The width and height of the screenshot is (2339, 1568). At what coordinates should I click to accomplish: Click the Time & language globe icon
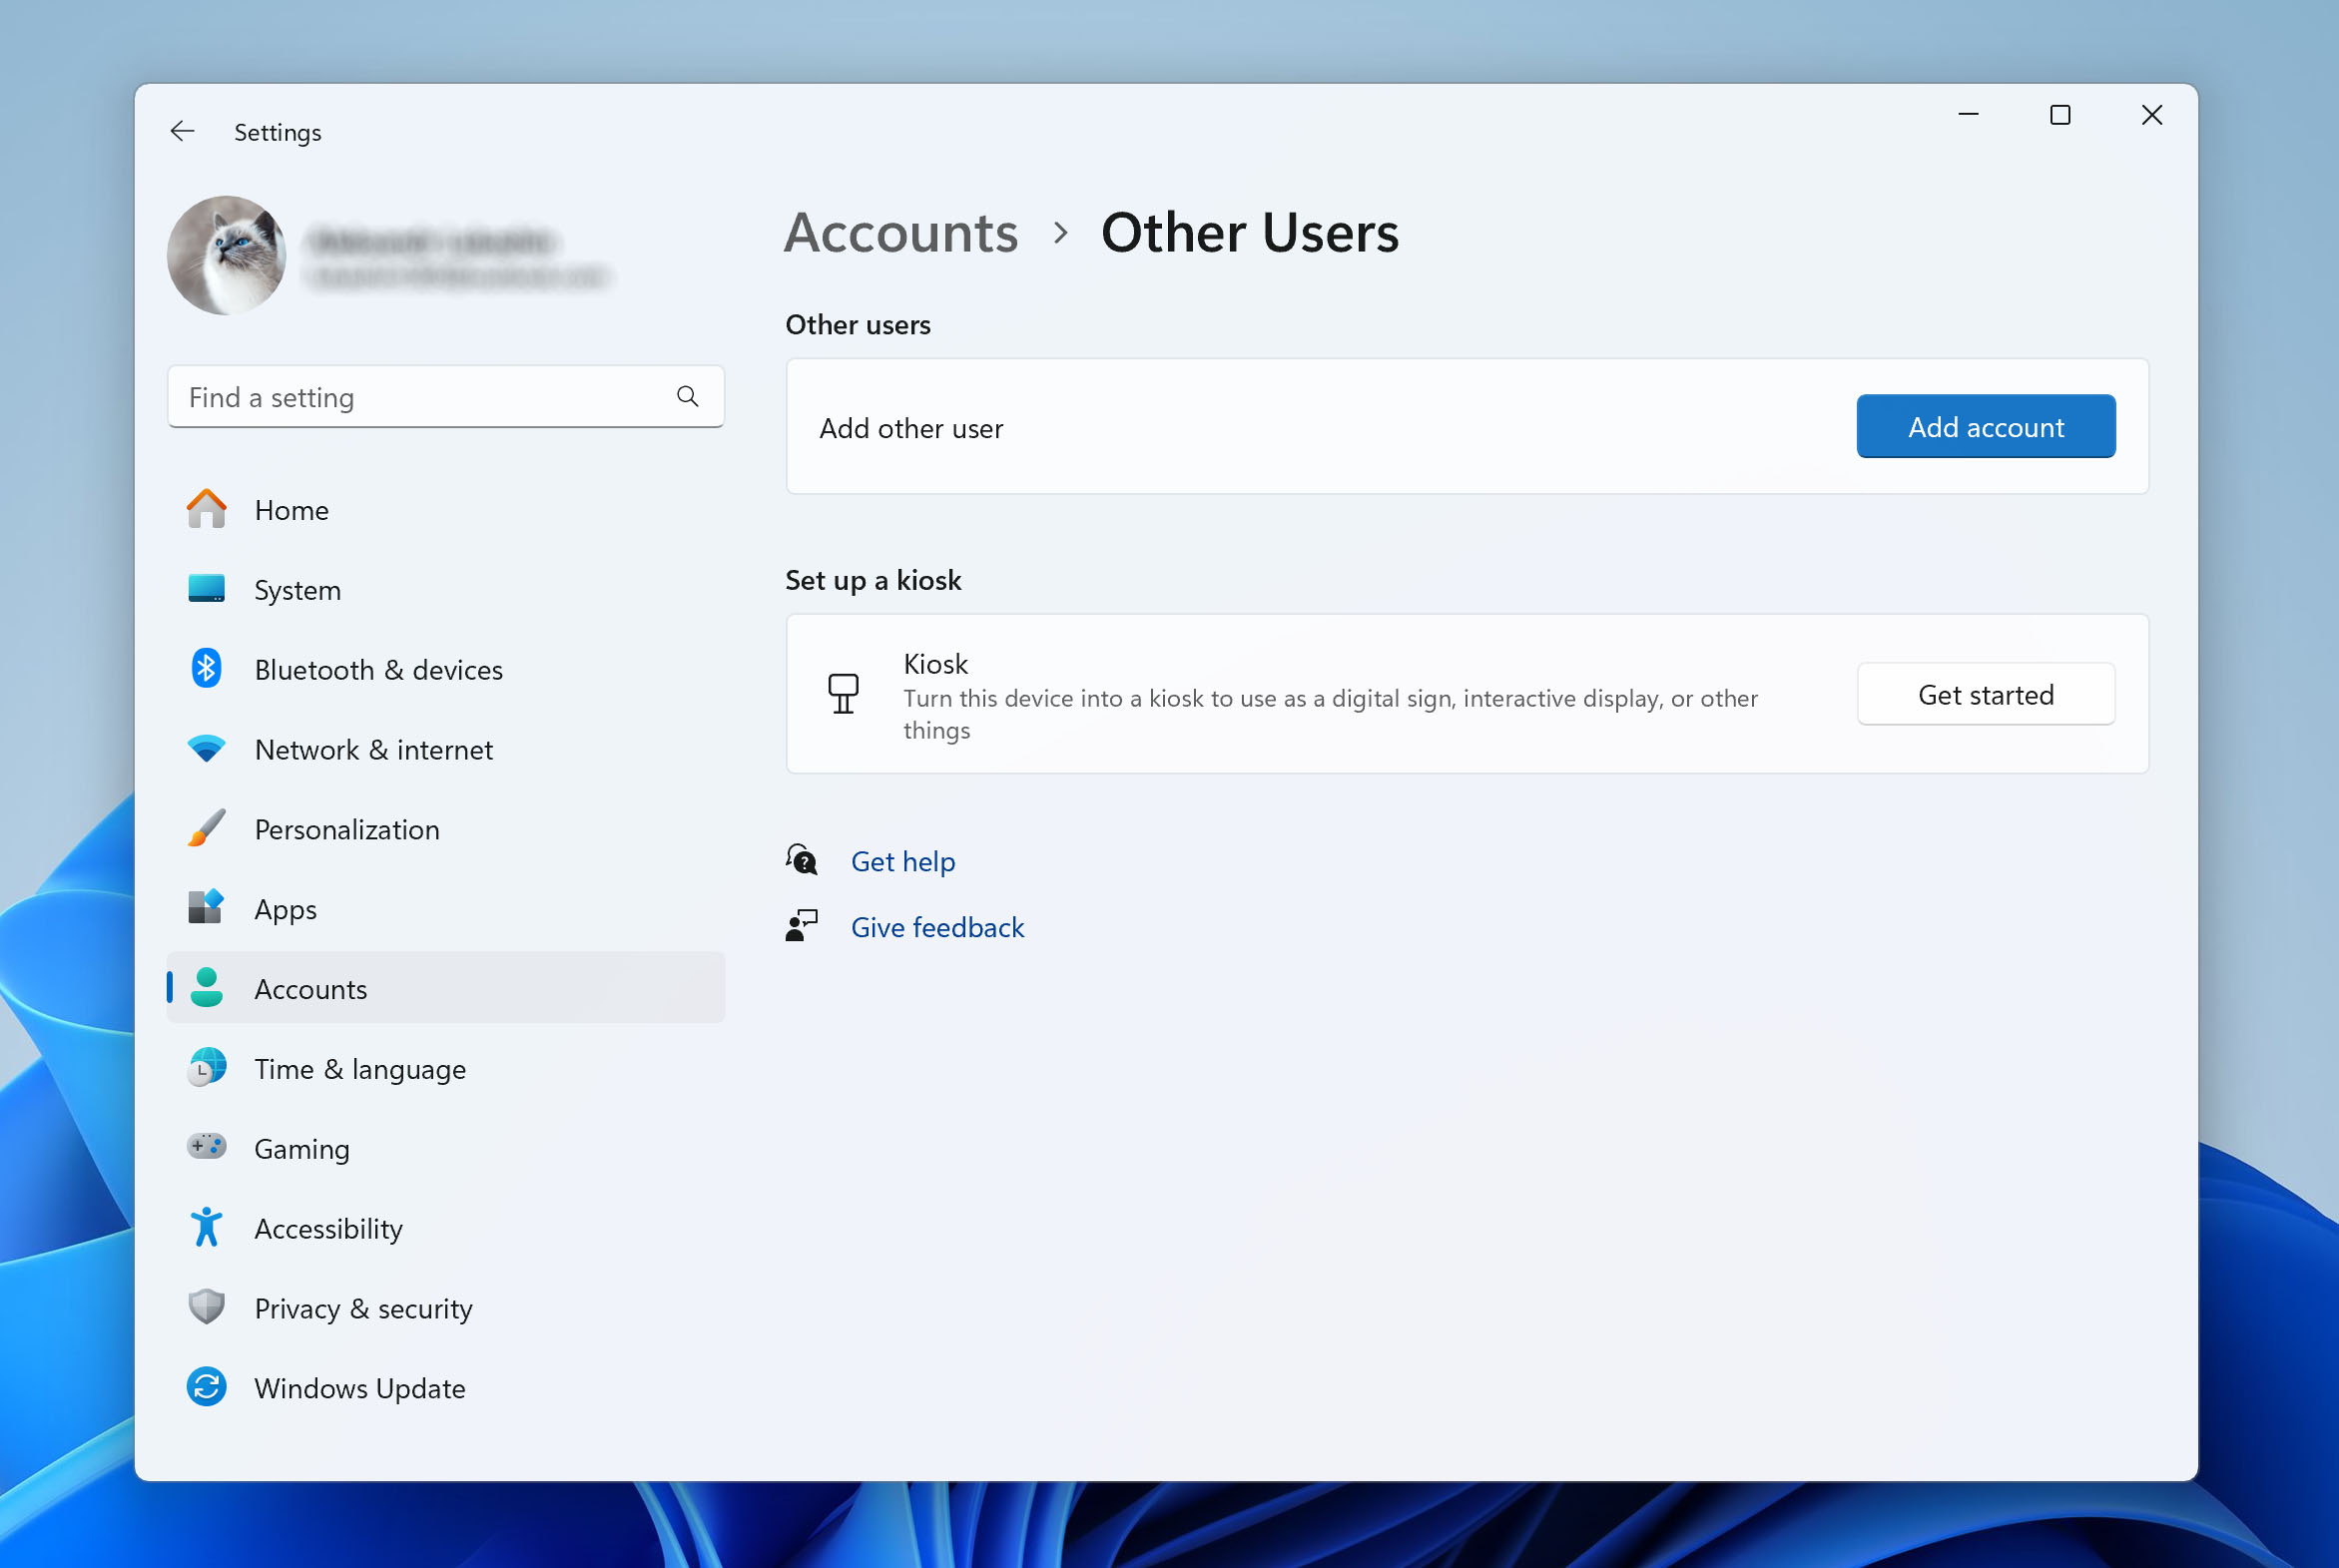pyautogui.click(x=207, y=1068)
